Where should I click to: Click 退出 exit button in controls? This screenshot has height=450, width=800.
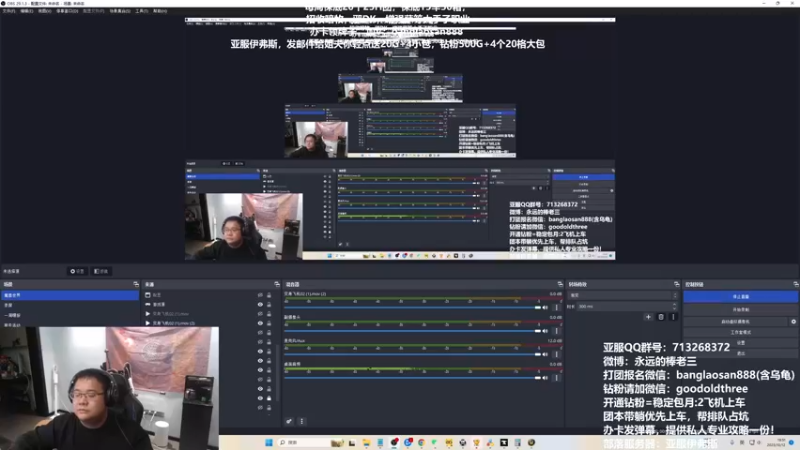point(740,353)
